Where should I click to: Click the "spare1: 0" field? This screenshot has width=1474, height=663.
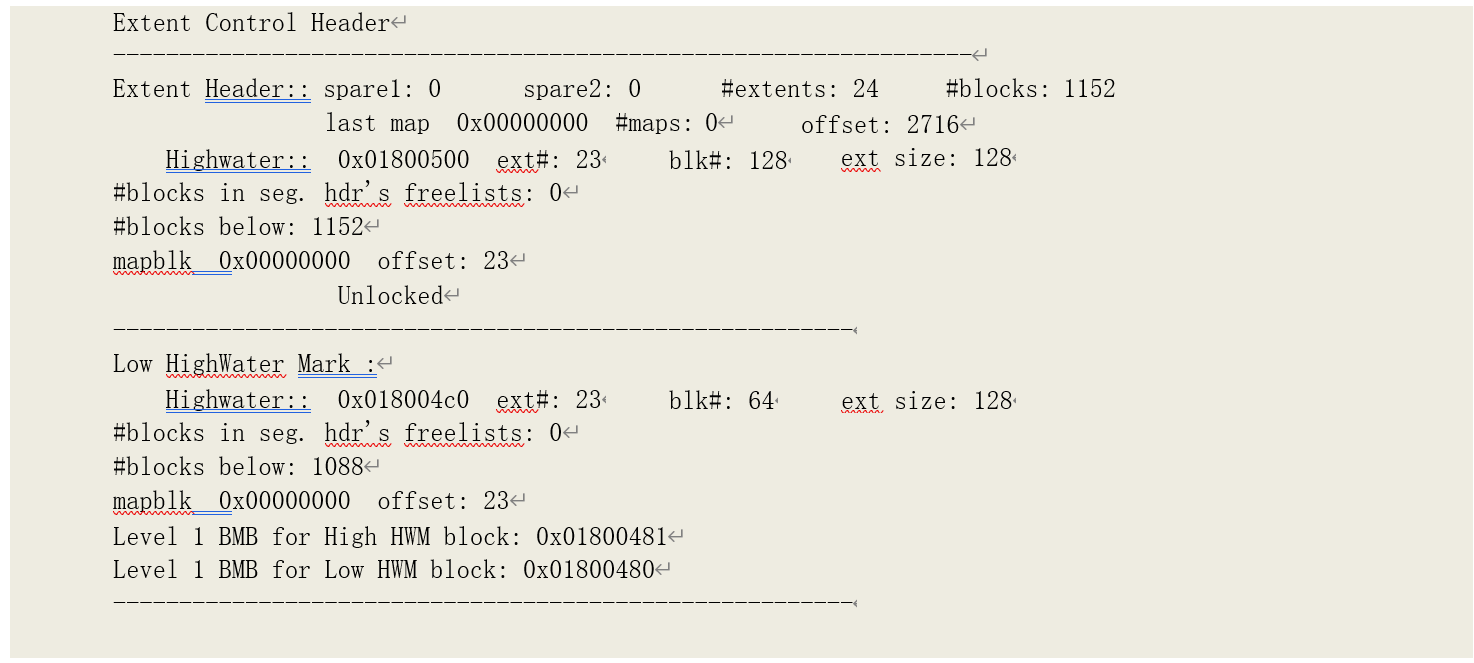382,90
